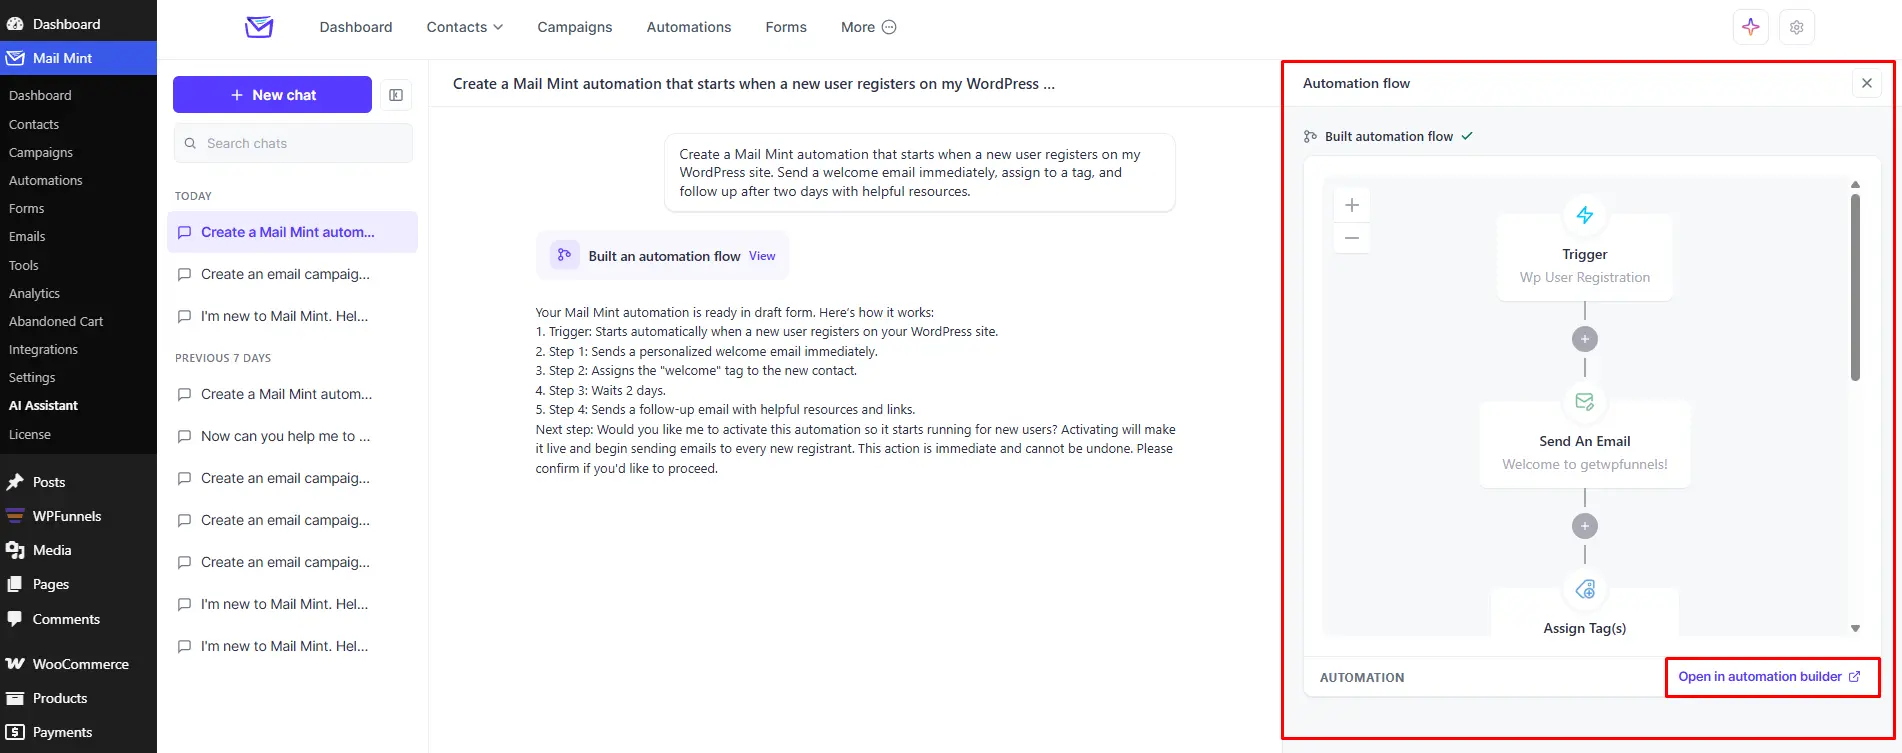Click the flow icon beside Built an automation flow
The width and height of the screenshot is (1902, 753).
pyautogui.click(x=564, y=255)
